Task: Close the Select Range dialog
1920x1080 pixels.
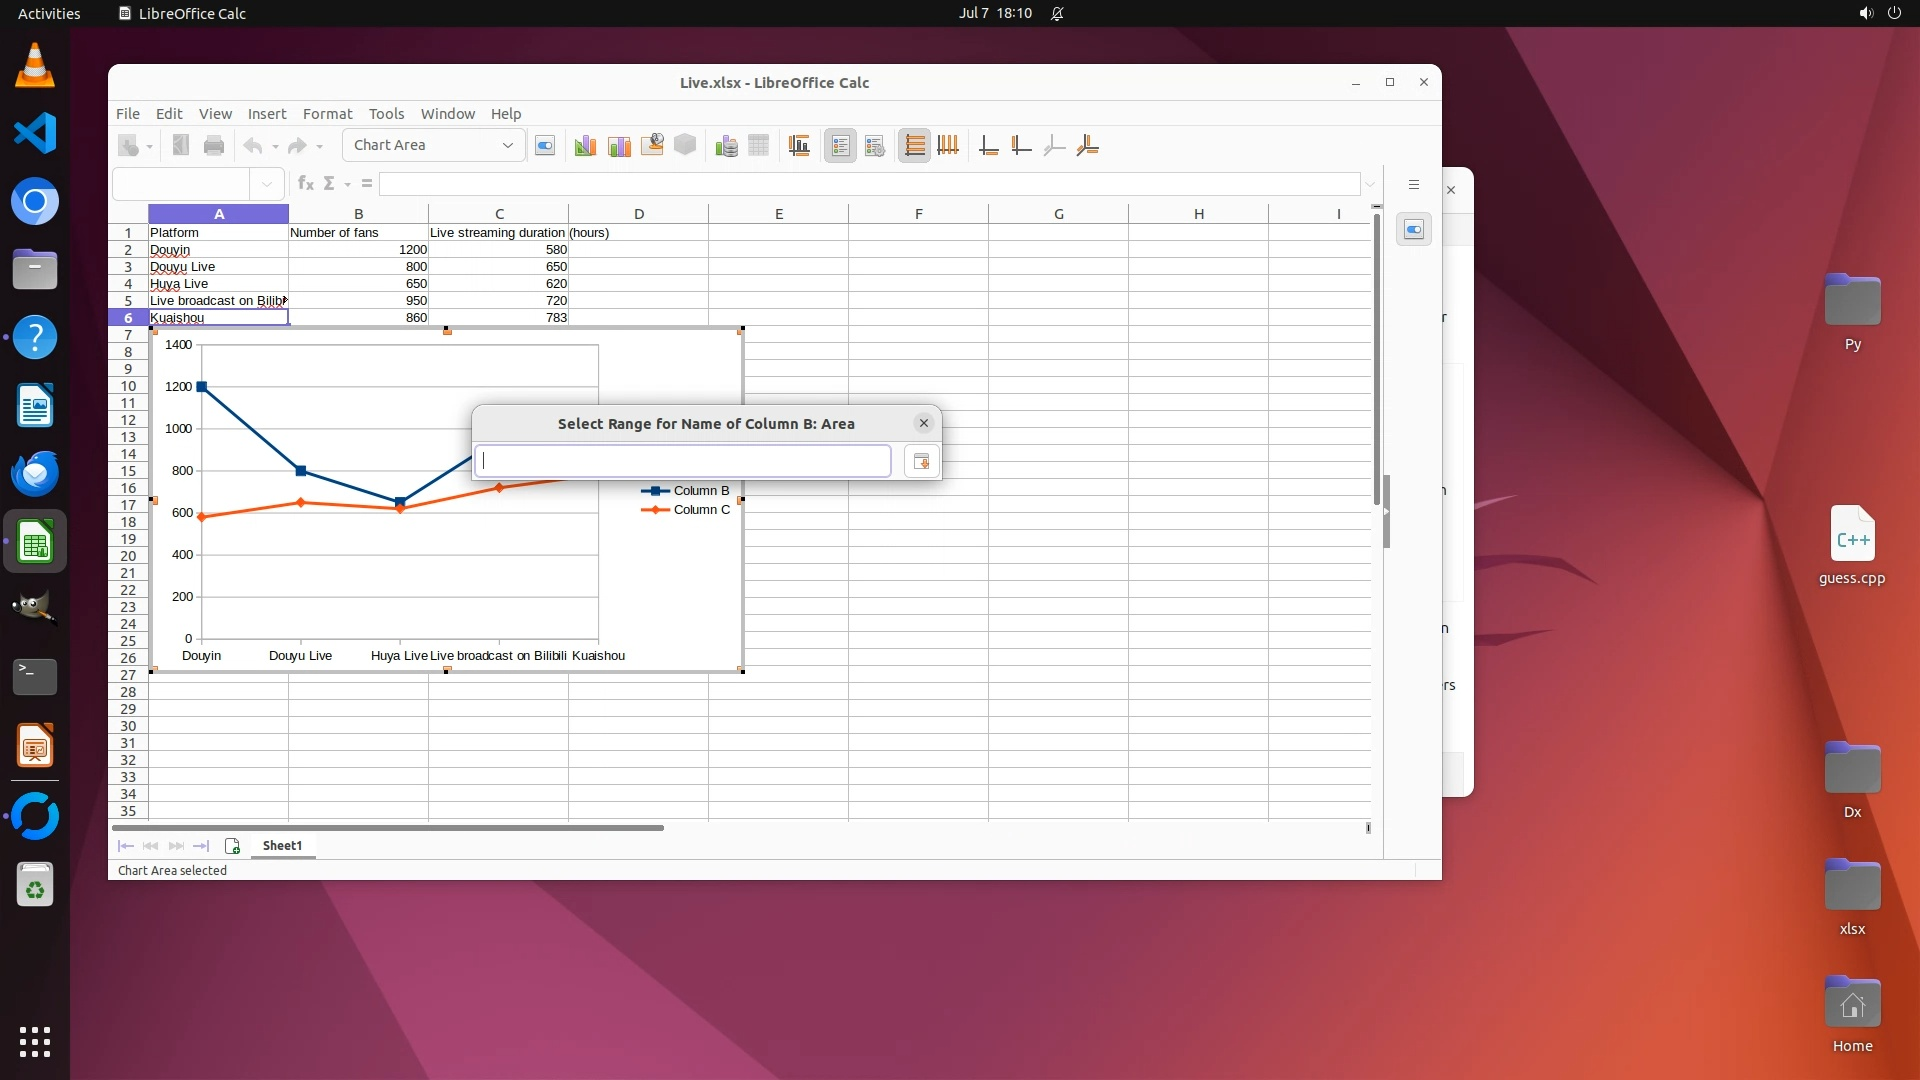Action: coord(924,423)
